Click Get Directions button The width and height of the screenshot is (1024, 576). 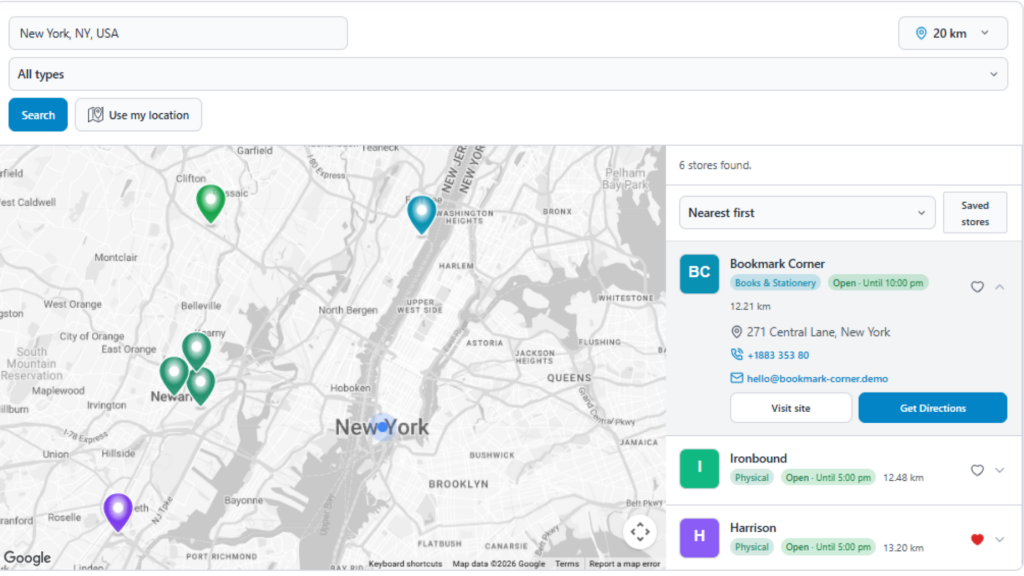coord(933,408)
